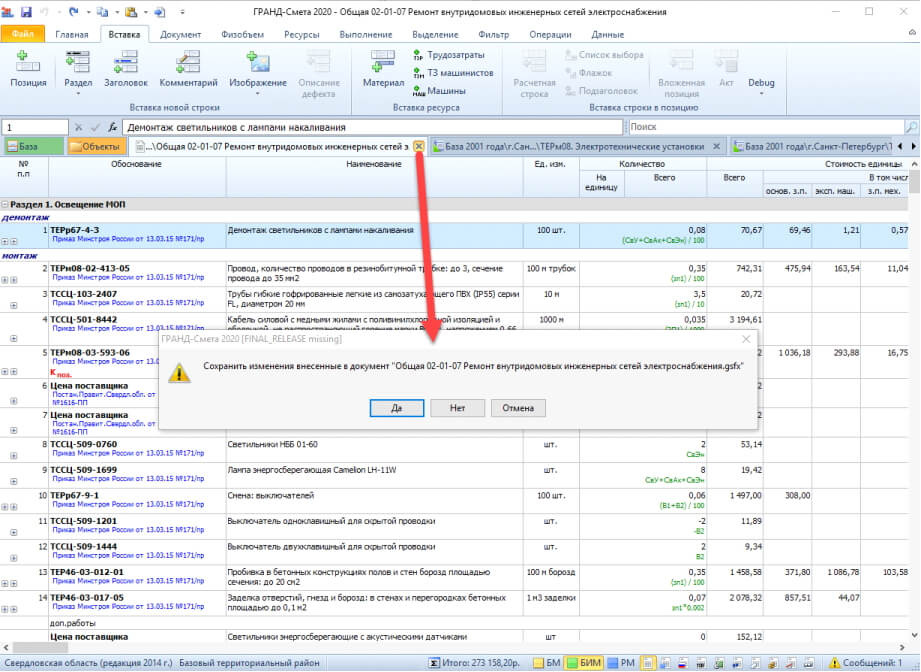Image resolution: width=921 pixels, height=672 pixels.
Task: Toggle БИМ mode in the status bar
Action: pyautogui.click(x=584, y=663)
